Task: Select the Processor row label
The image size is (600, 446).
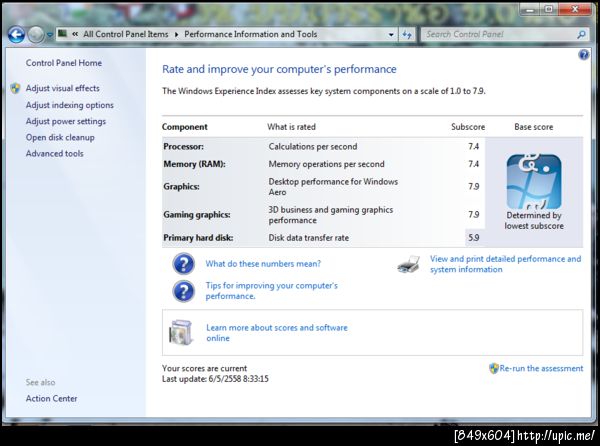Action: point(183,146)
